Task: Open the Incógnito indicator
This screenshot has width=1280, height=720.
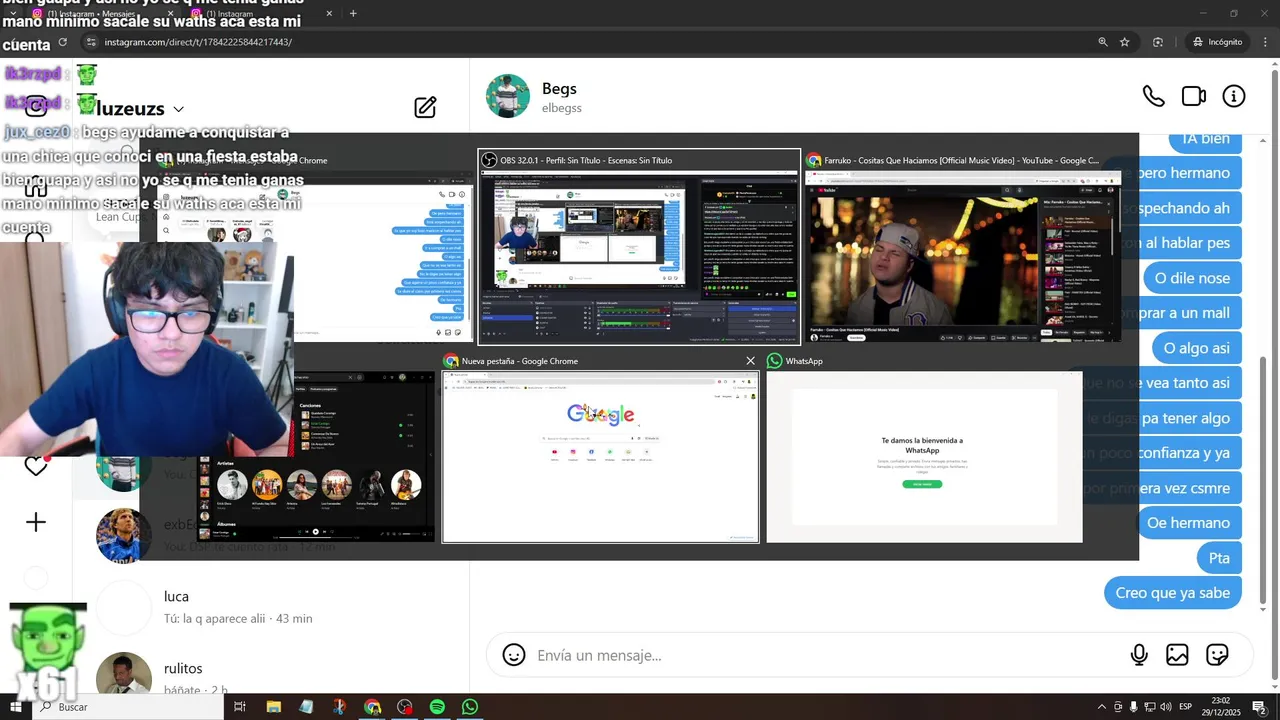Action: 1217,42
